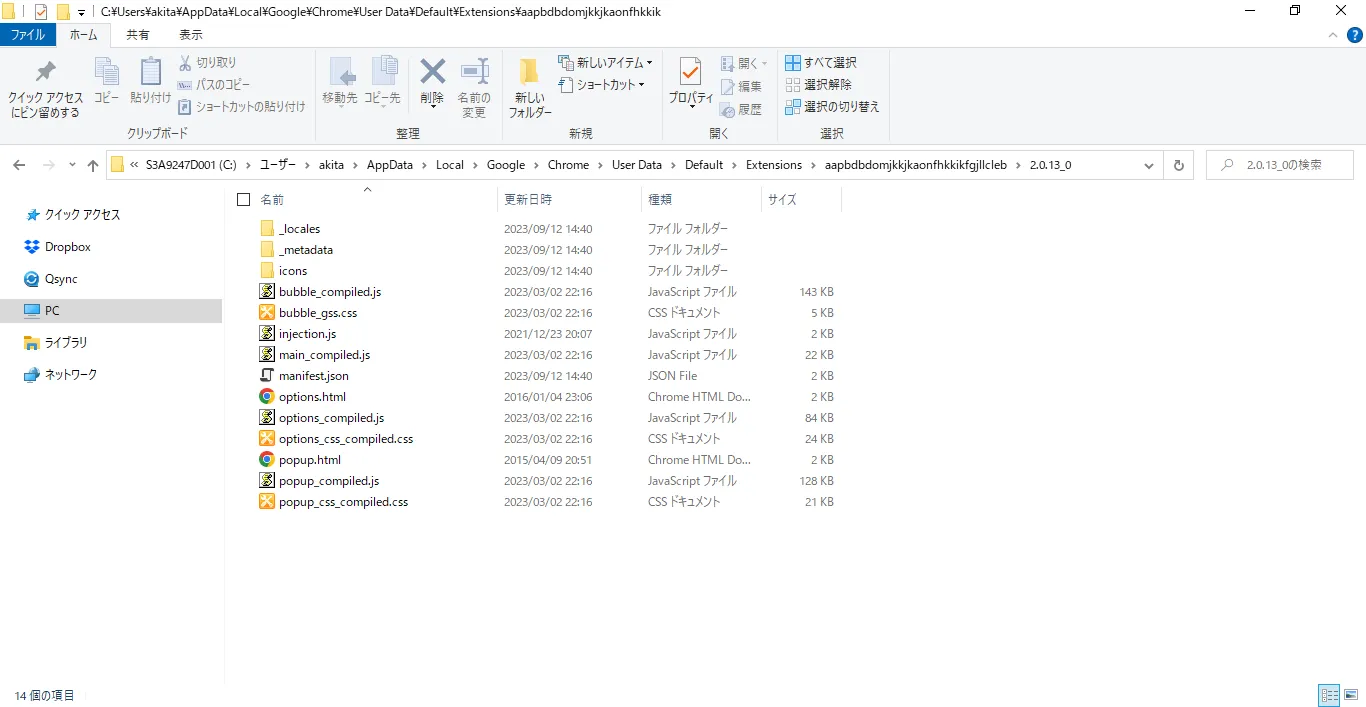Sort by Type (種類) column
1366x707 pixels.
coord(660,200)
